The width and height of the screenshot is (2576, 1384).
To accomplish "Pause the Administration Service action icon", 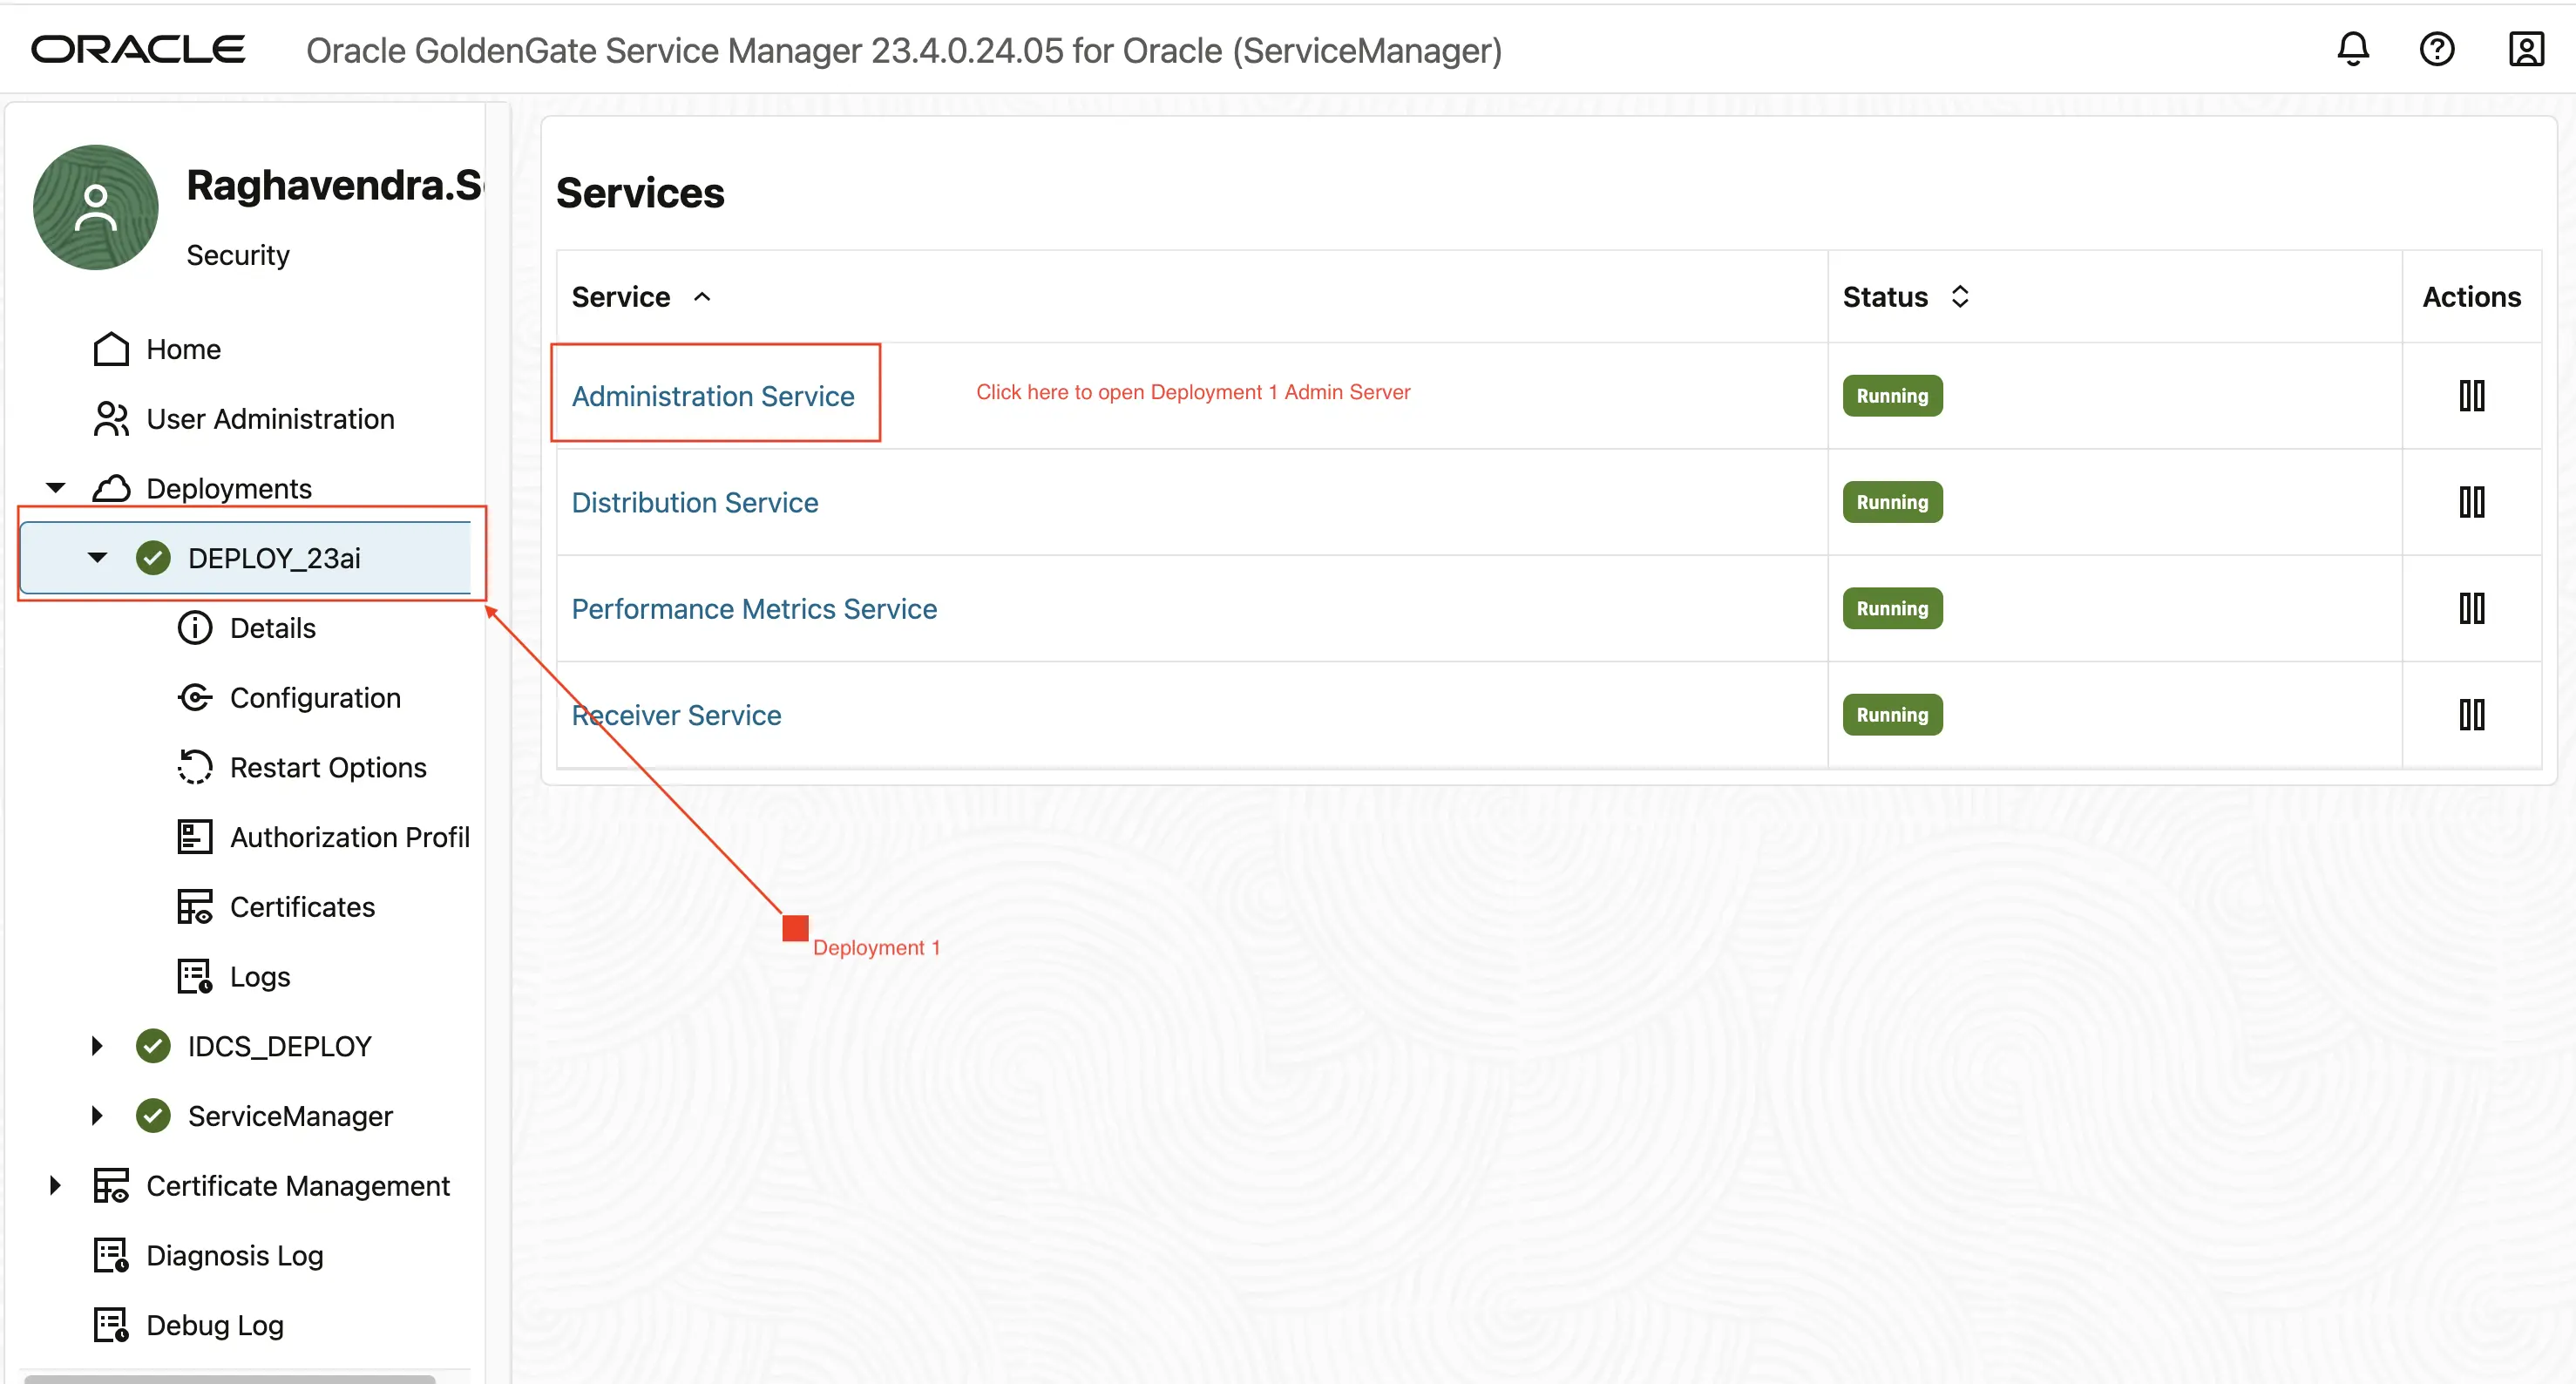I will (x=2471, y=396).
